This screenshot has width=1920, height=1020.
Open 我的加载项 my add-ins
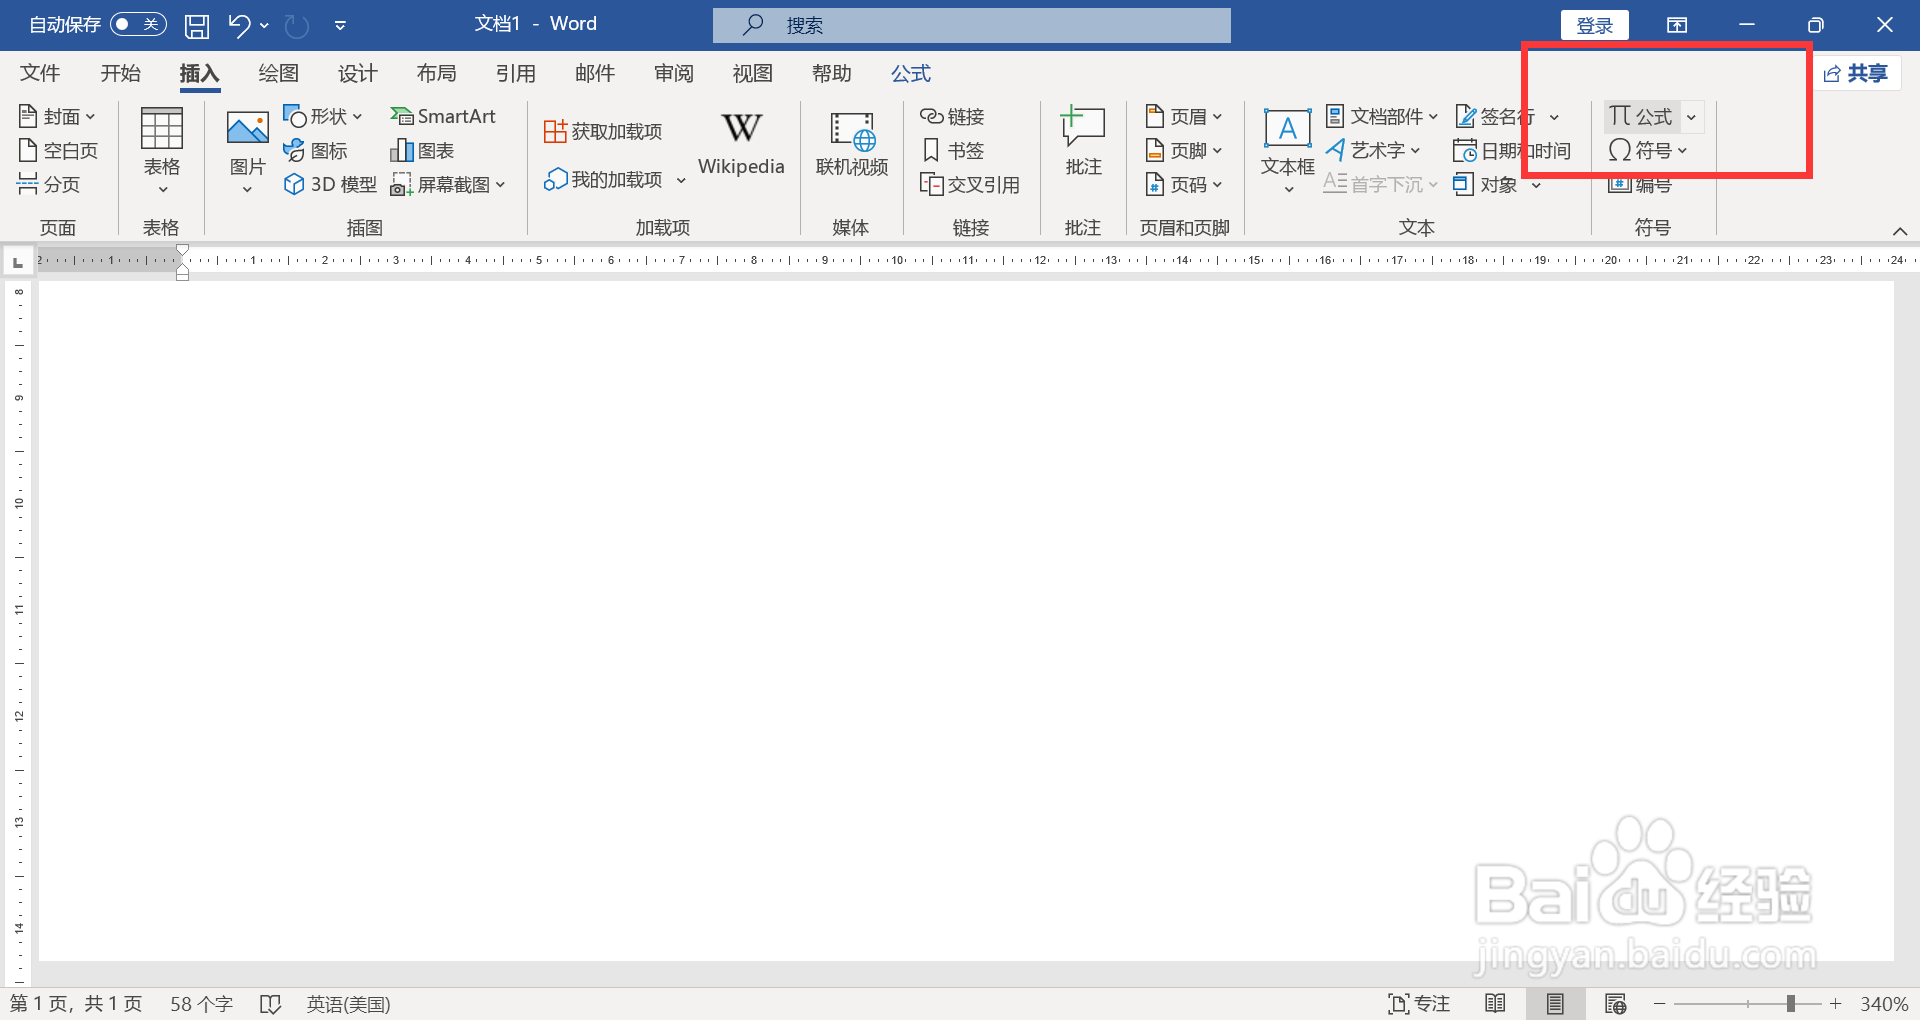coord(614,180)
